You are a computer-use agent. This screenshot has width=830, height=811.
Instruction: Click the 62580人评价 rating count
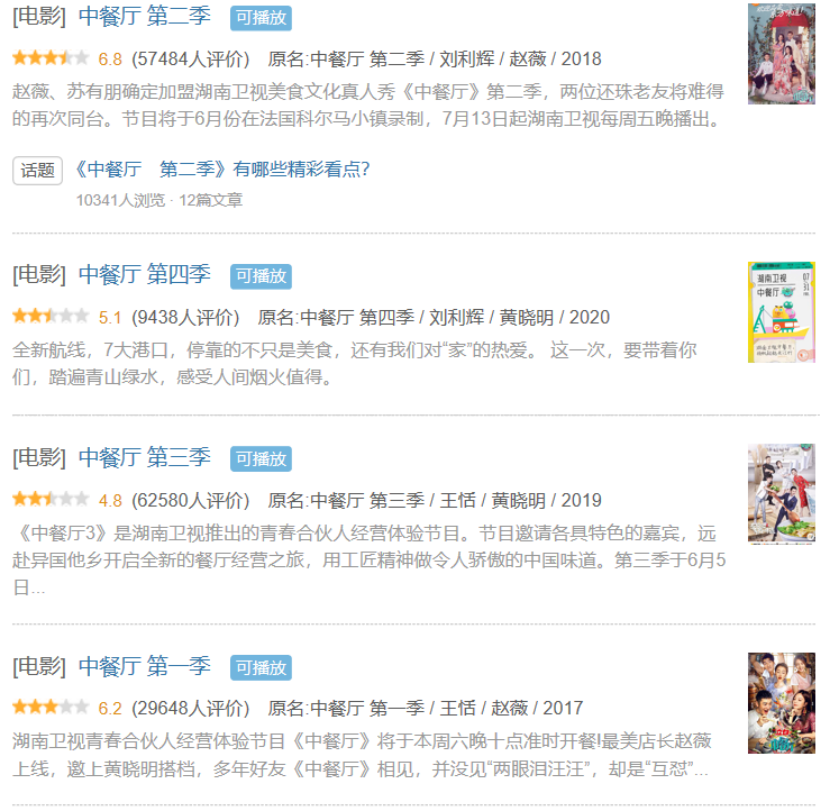pos(191,500)
